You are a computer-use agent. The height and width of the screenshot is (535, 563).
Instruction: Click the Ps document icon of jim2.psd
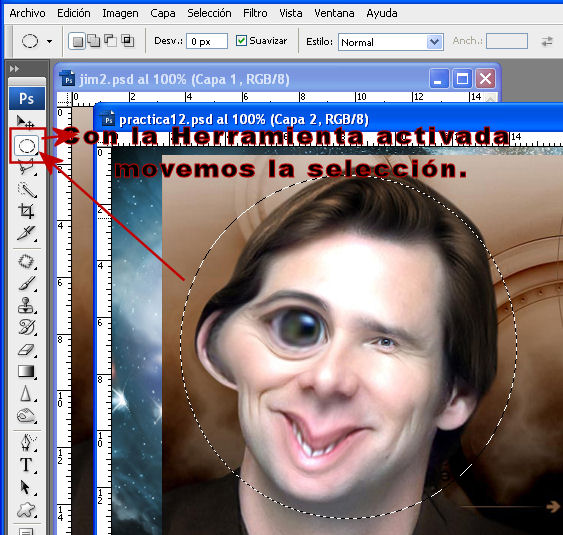pos(68,79)
